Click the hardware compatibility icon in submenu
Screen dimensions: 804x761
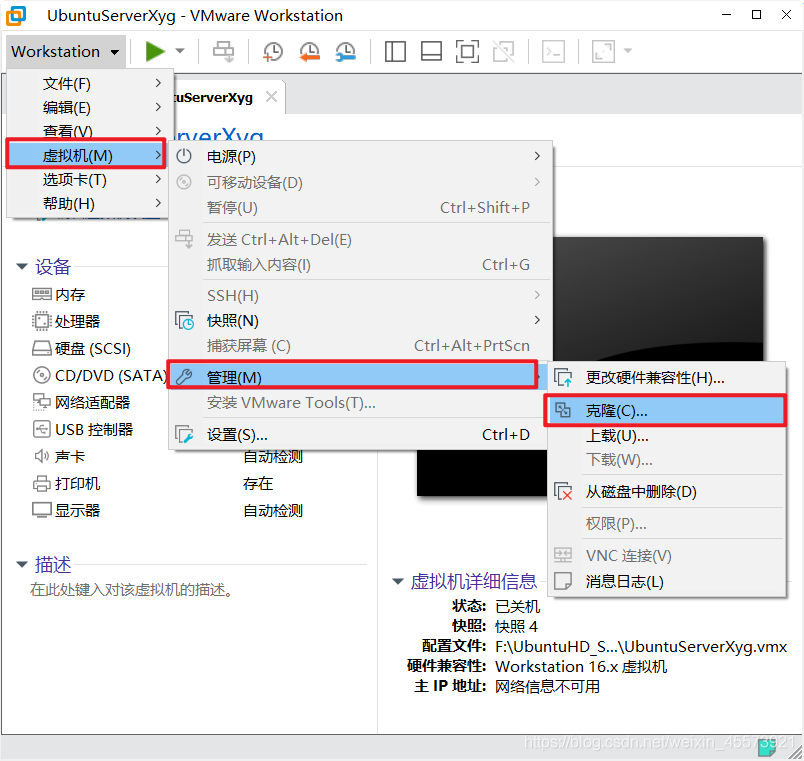pos(563,378)
